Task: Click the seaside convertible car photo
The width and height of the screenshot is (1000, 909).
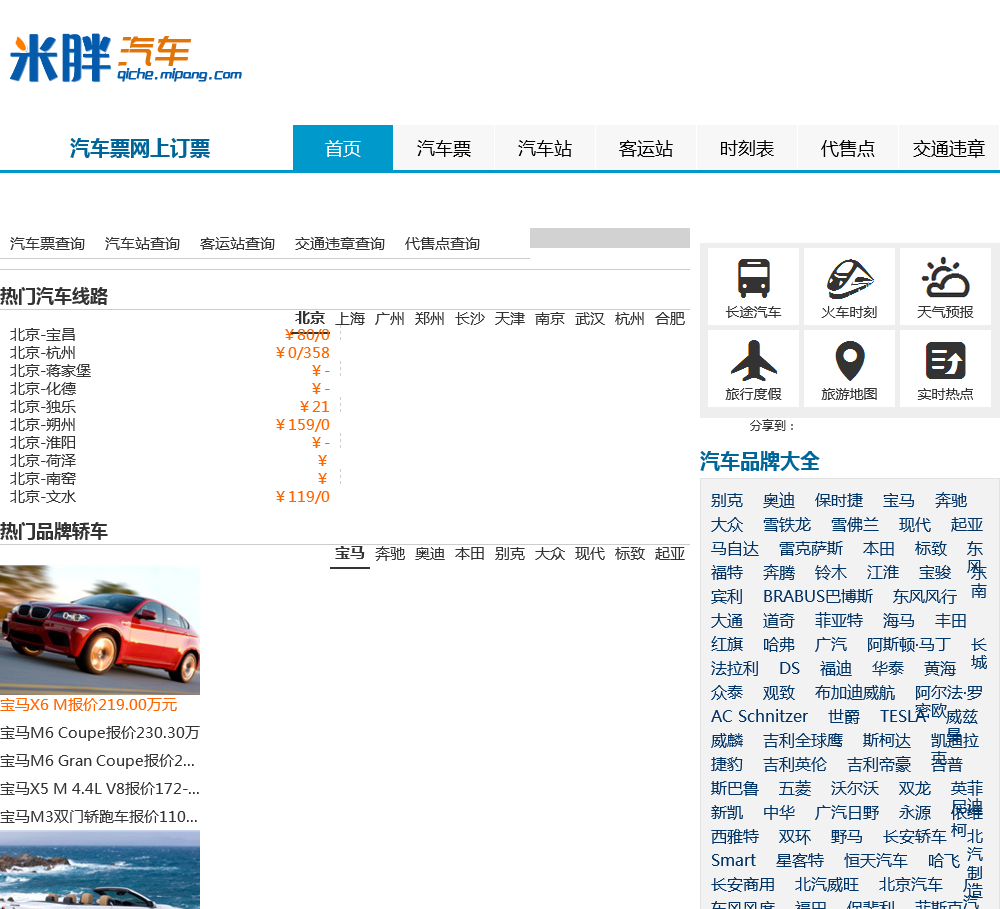Action: pyautogui.click(x=100, y=869)
